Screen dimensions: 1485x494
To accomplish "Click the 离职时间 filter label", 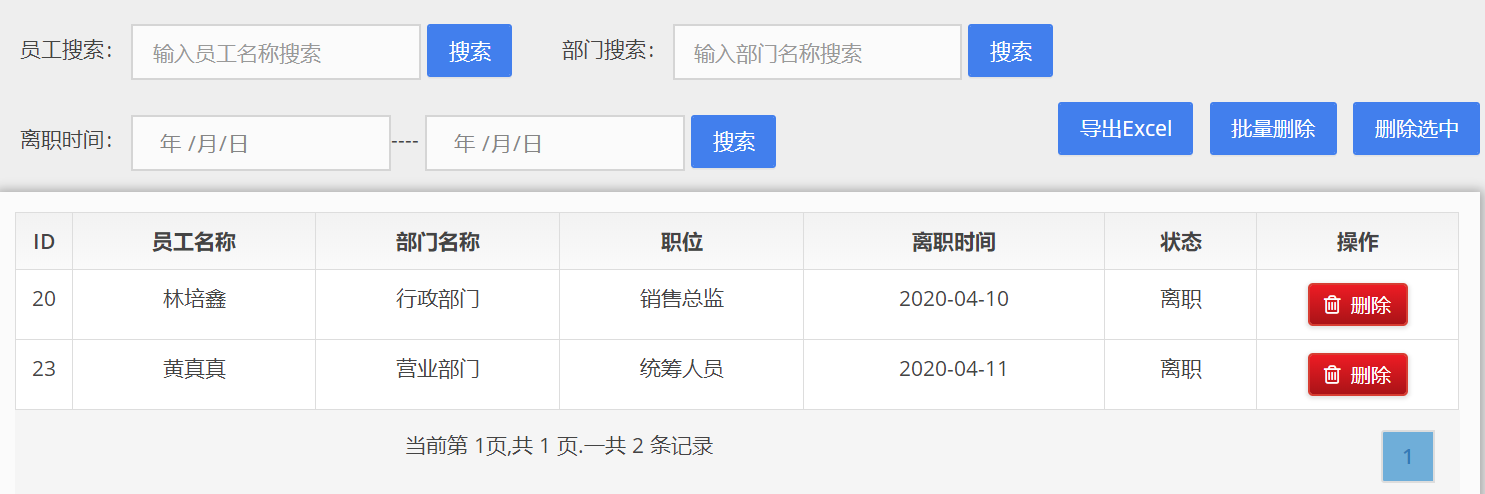I will click(x=67, y=140).
